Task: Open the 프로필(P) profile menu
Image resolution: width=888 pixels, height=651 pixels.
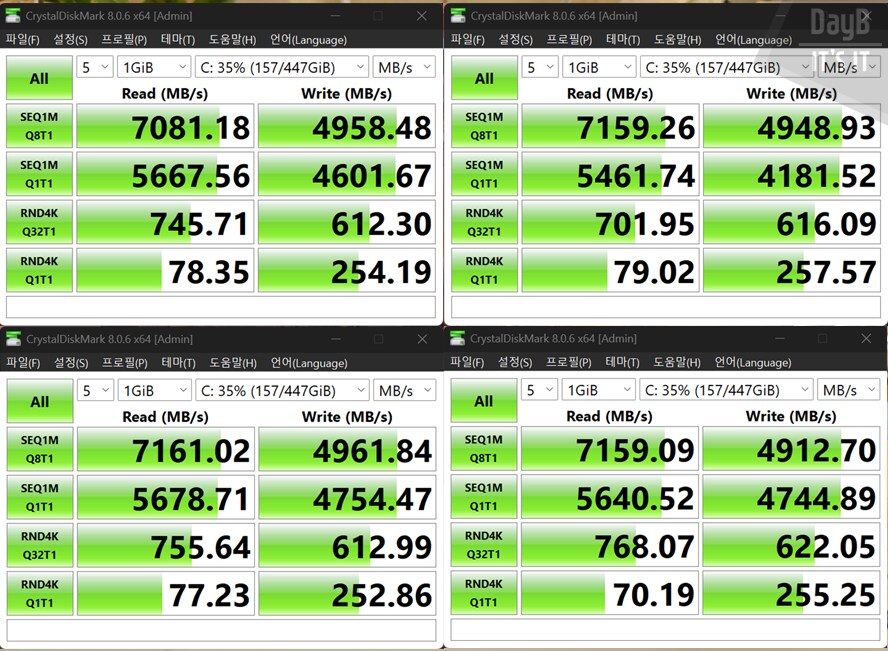Action: pyautogui.click(x=123, y=40)
